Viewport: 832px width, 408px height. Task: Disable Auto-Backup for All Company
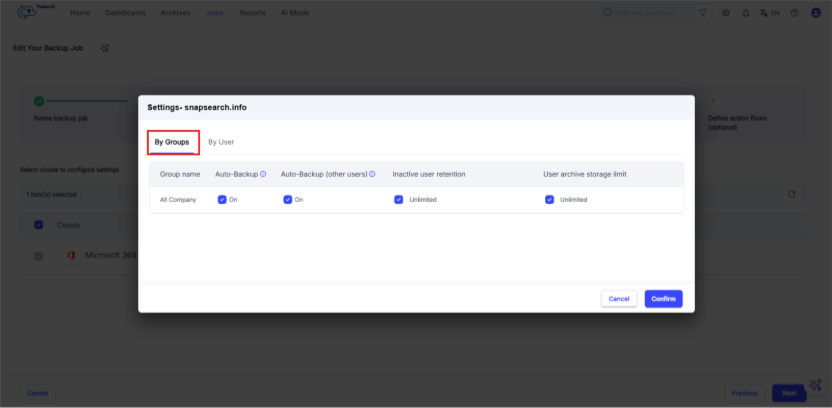[222, 199]
